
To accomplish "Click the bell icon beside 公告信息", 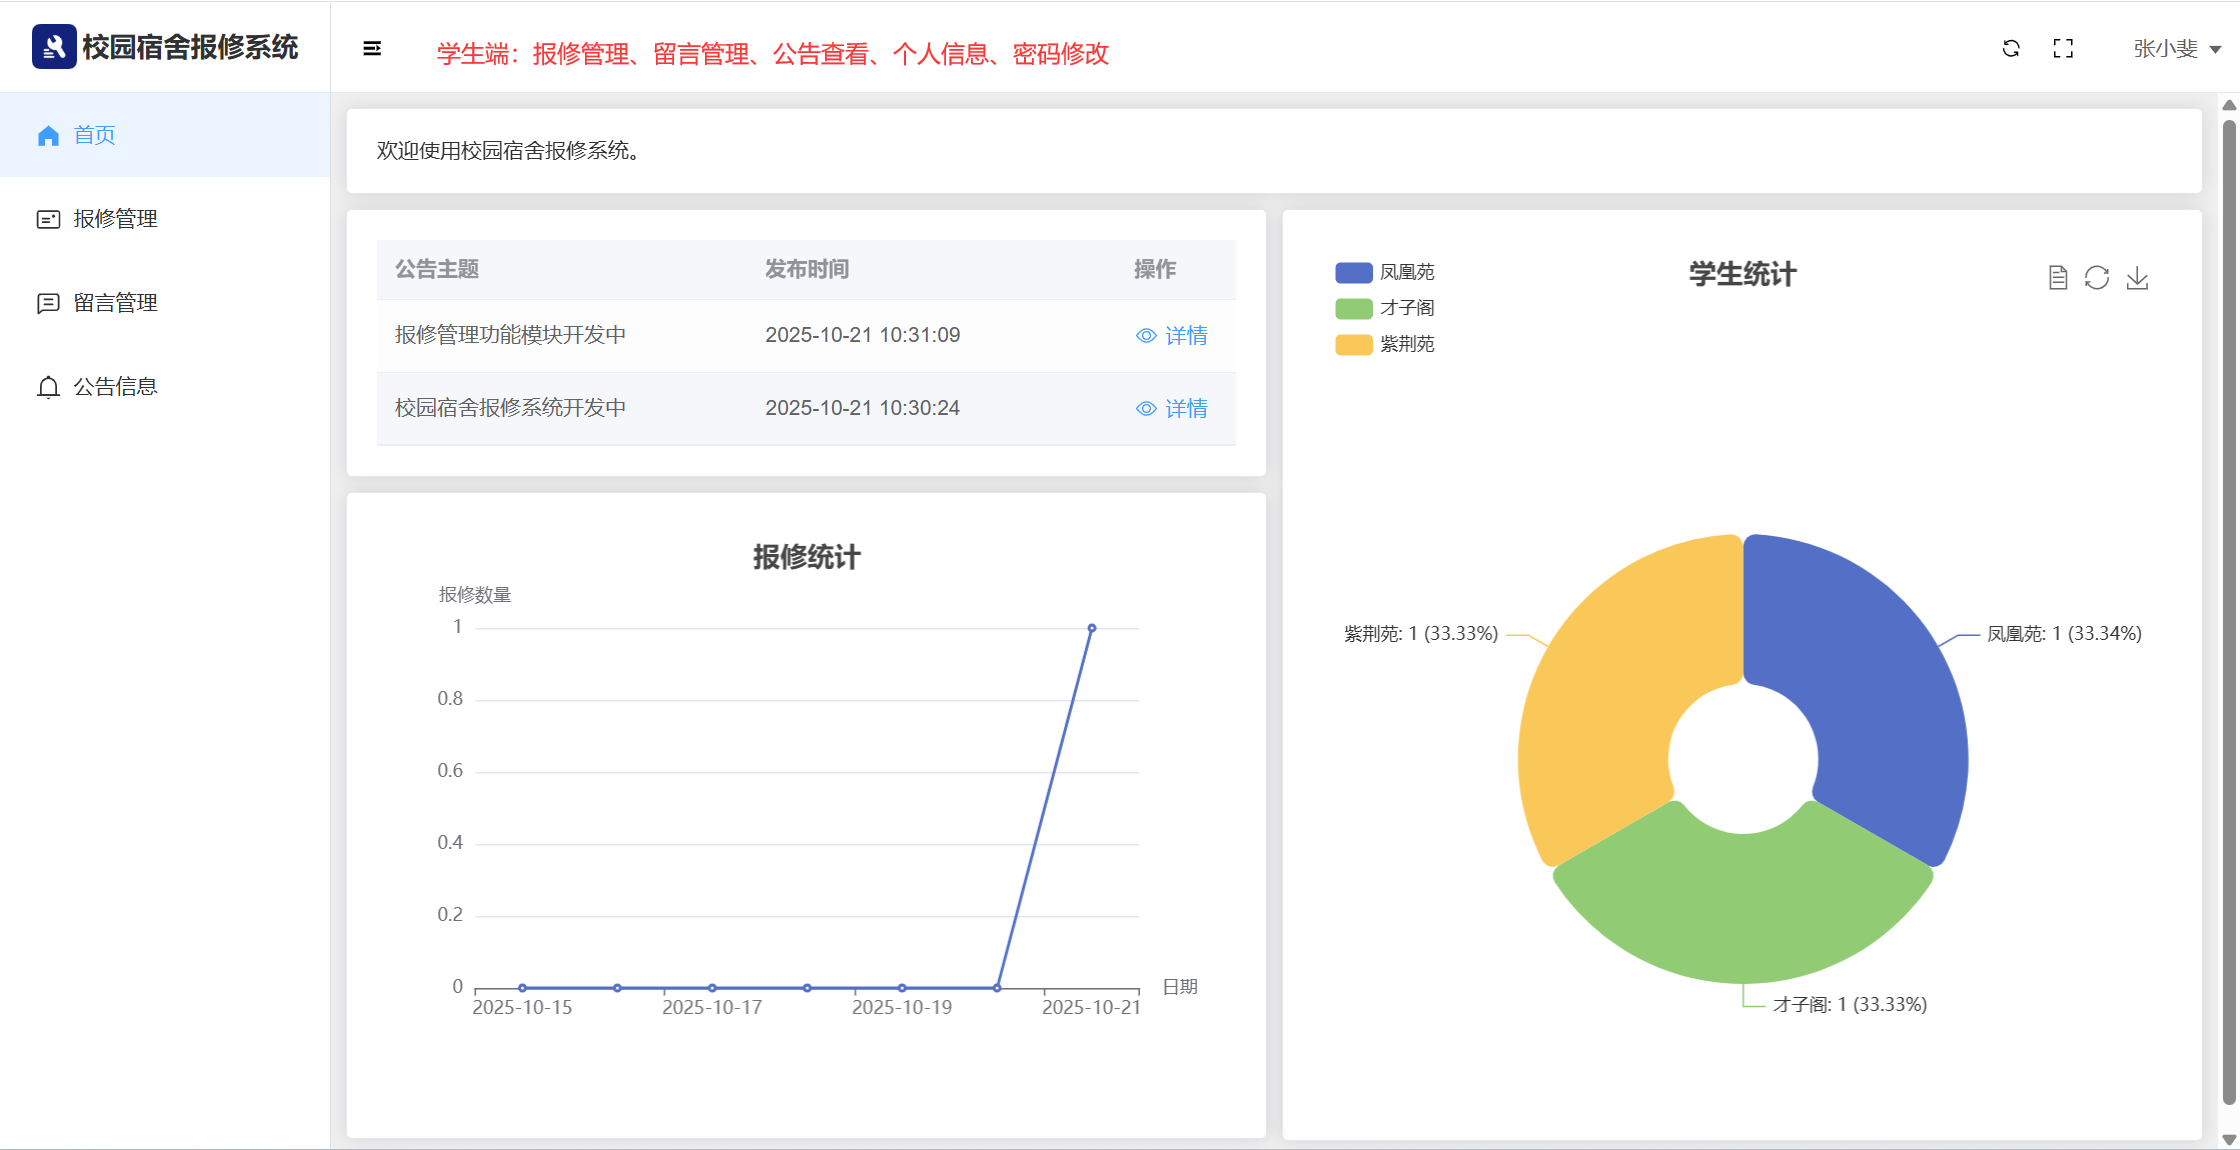I will pos(48,387).
